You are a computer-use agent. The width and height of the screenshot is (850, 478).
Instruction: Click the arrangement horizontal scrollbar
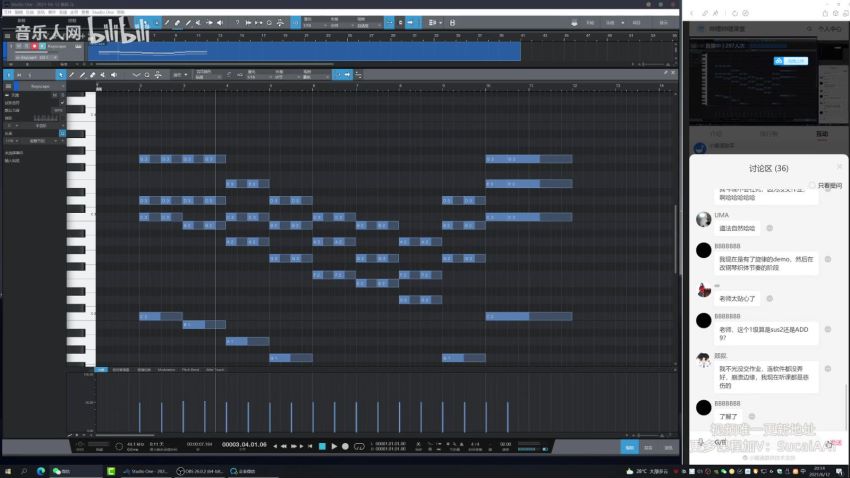point(211,64)
